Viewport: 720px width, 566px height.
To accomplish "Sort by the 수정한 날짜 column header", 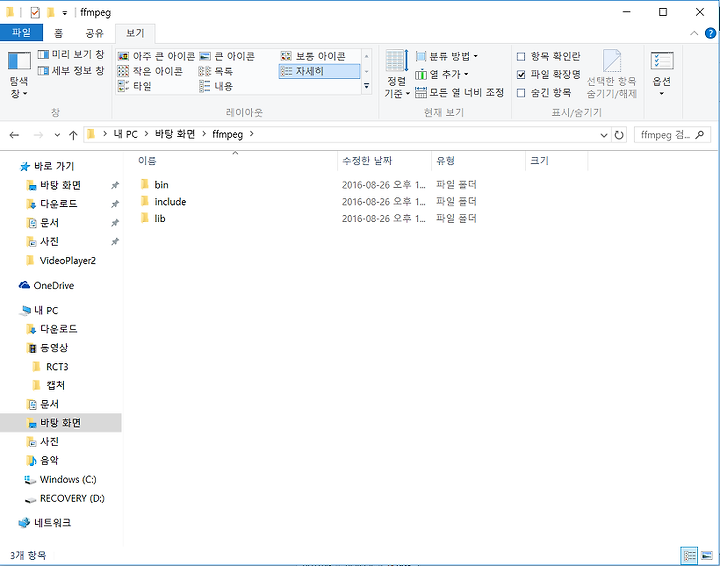I will tap(385, 161).
